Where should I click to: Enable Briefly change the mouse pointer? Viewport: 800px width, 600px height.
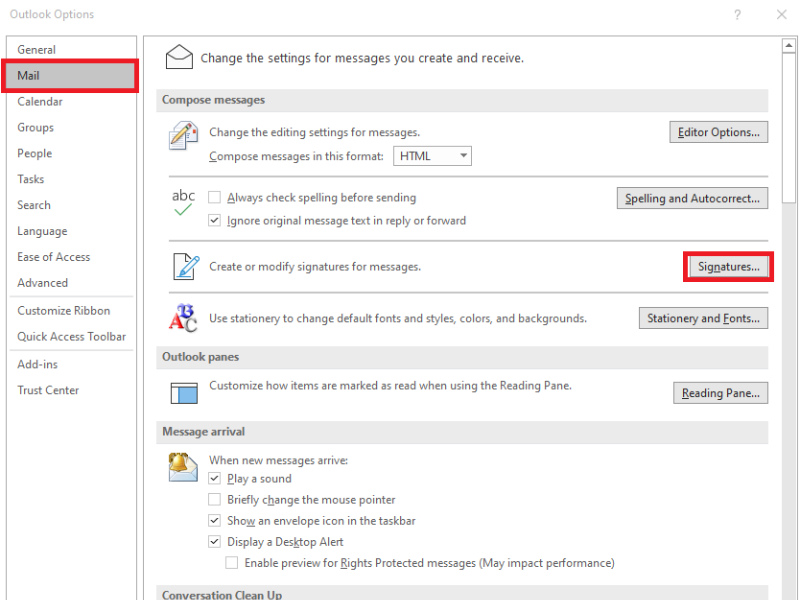click(214, 499)
